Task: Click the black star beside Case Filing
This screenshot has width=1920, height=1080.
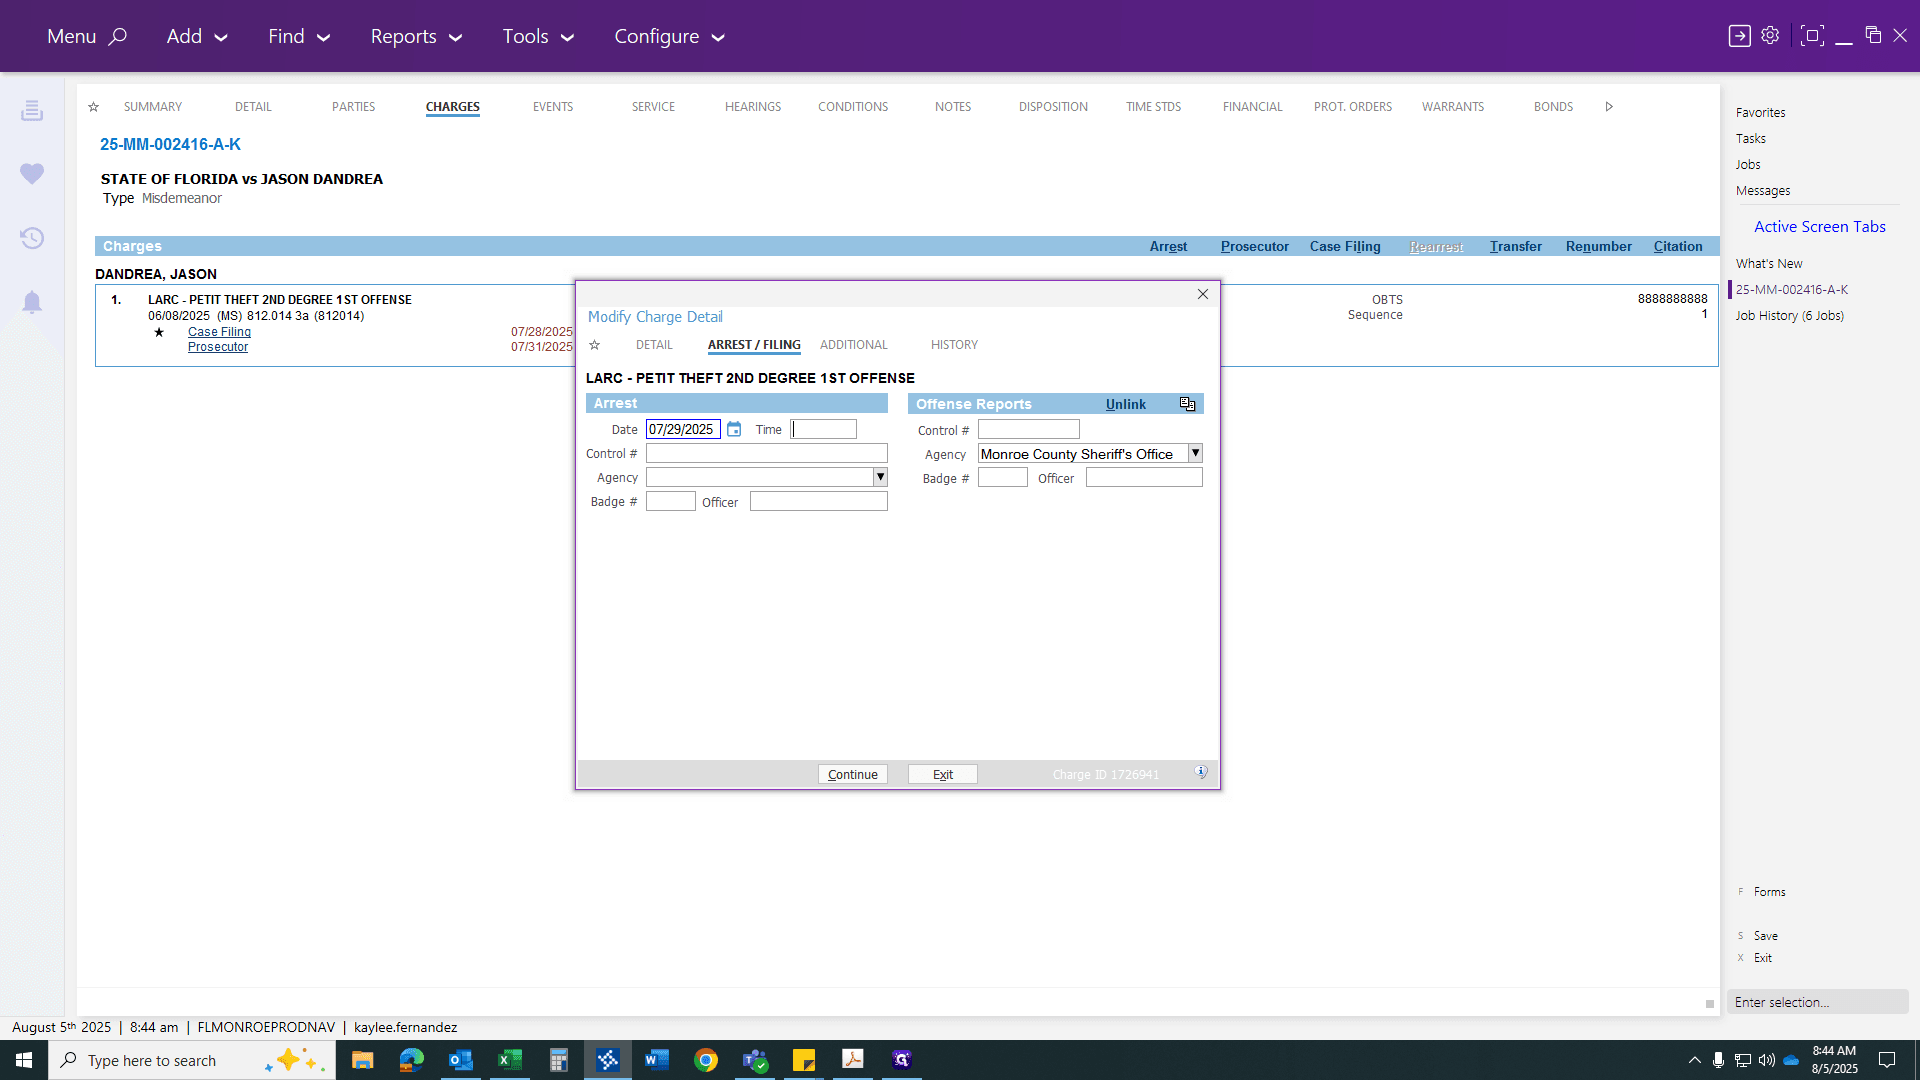Action: pyautogui.click(x=159, y=332)
